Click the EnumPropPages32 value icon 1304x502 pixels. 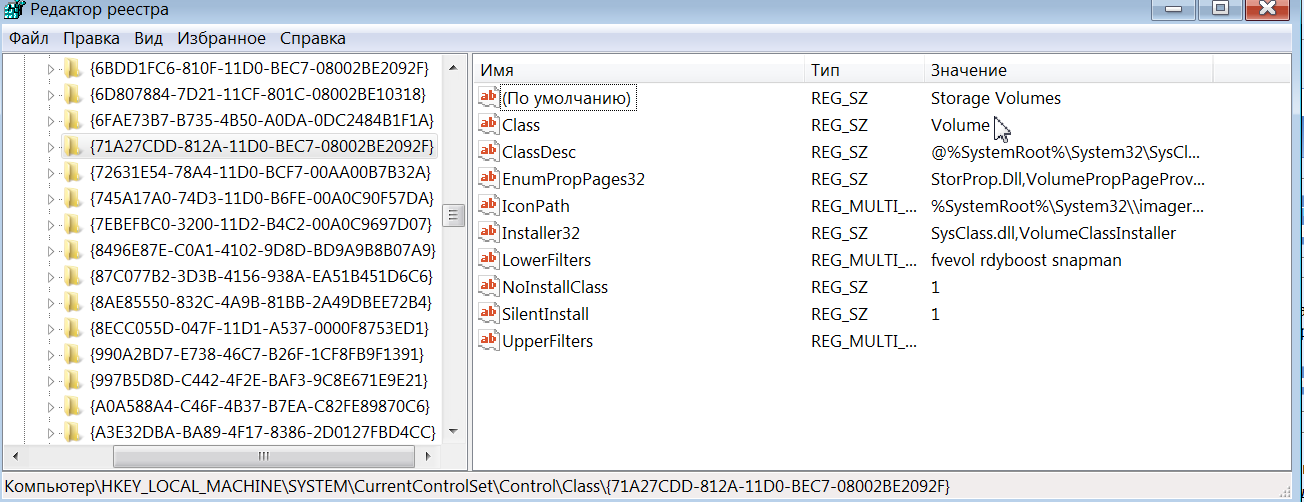(488, 179)
